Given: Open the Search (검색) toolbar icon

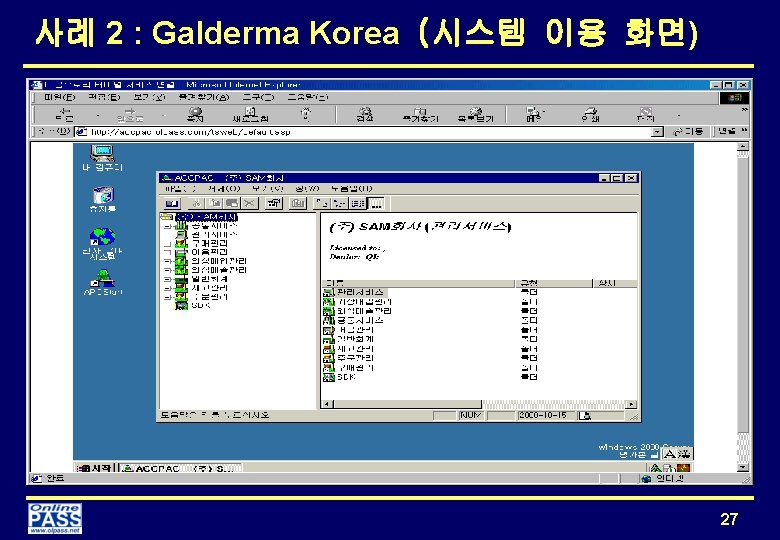Looking at the screenshot, I should tap(365, 115).
